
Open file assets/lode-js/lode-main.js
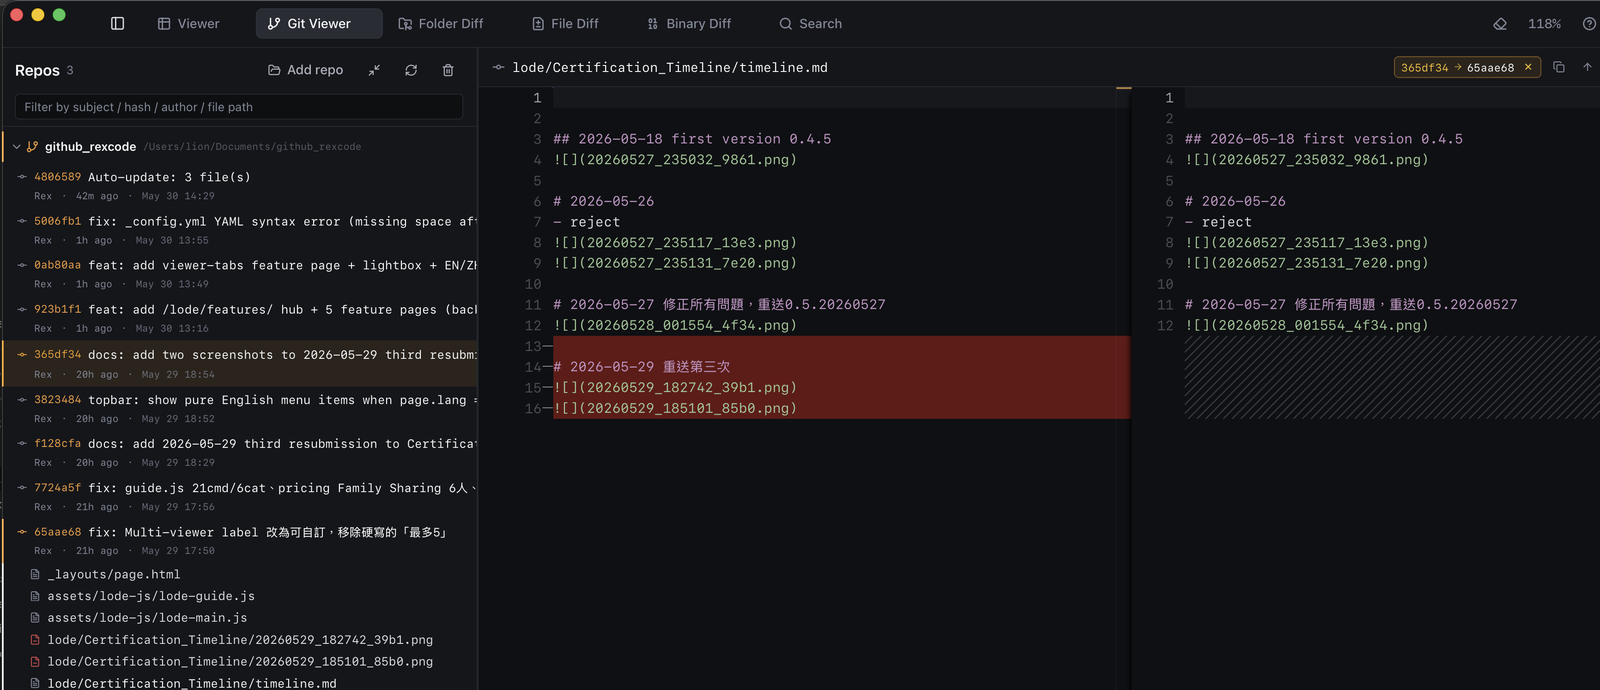coord(147,618)
